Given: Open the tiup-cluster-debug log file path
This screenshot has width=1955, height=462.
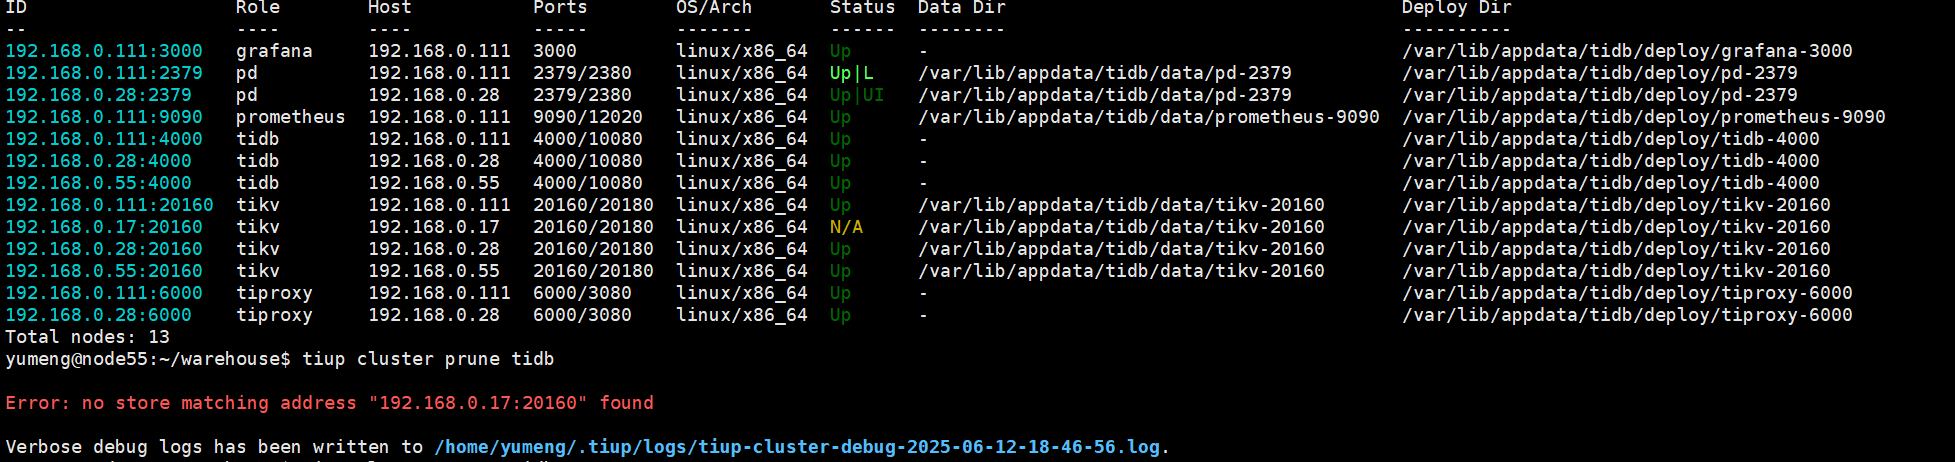Looking at the screenshot, I should 797,447.
